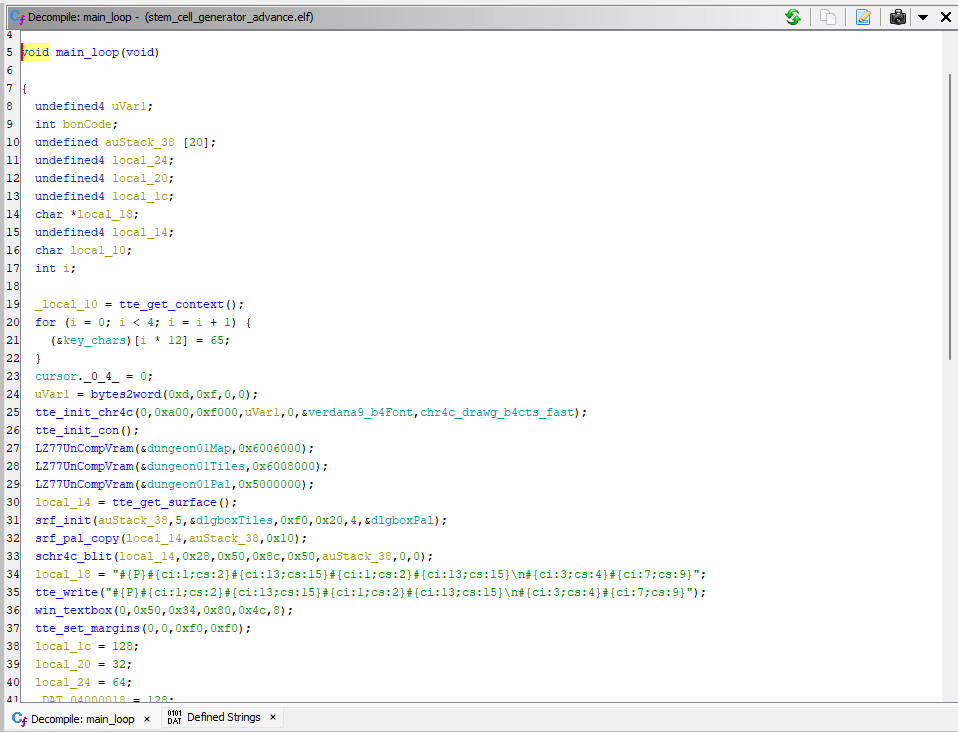Click the LZ77UnCompVram call for dungeon01Map

point(83,448)
